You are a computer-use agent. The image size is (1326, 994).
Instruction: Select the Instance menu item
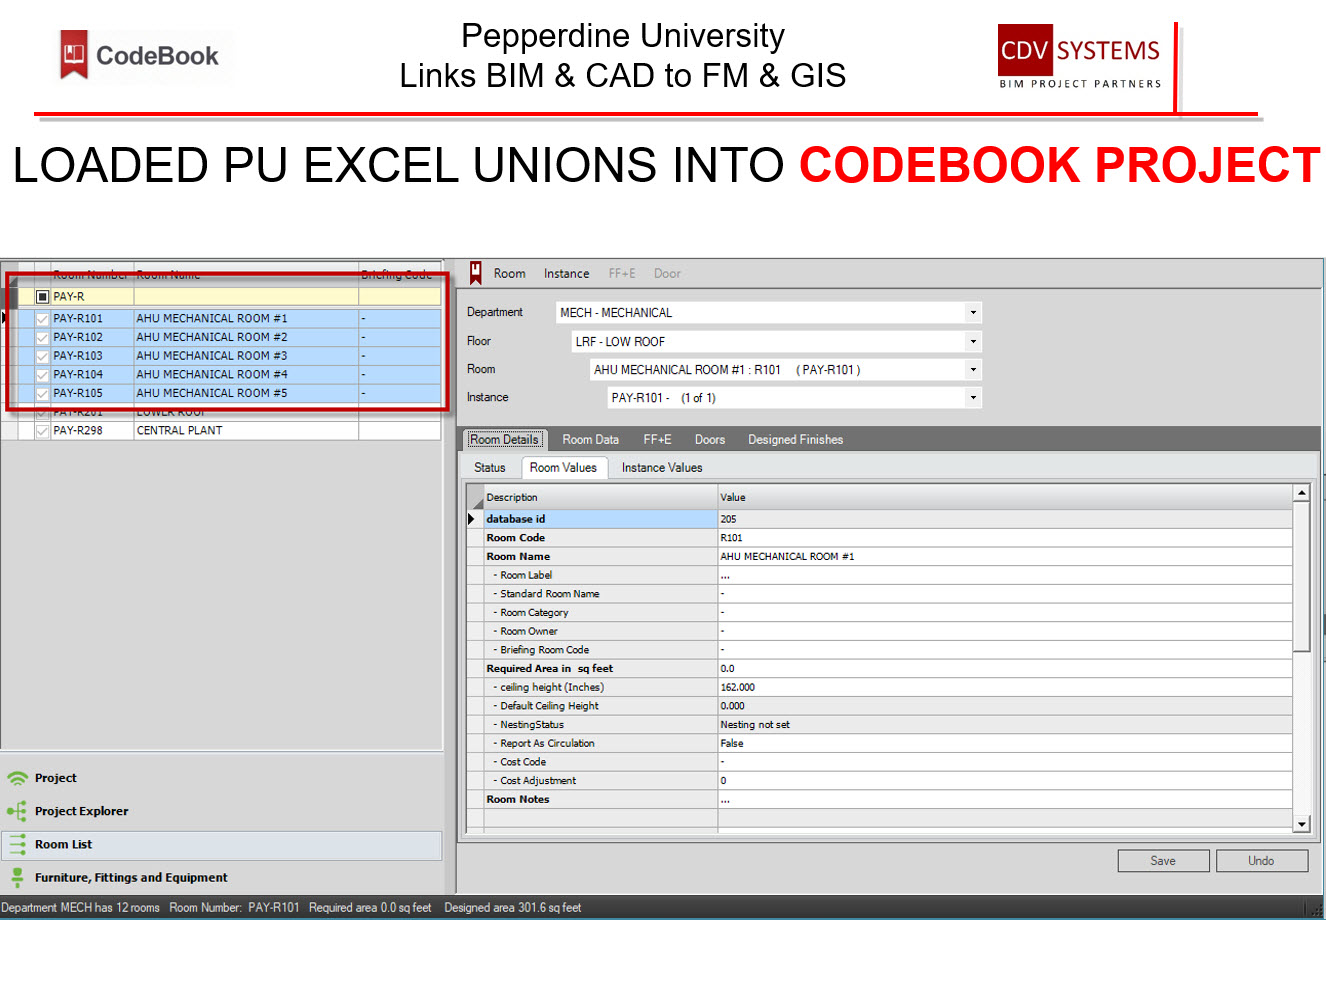click(566, 273)
